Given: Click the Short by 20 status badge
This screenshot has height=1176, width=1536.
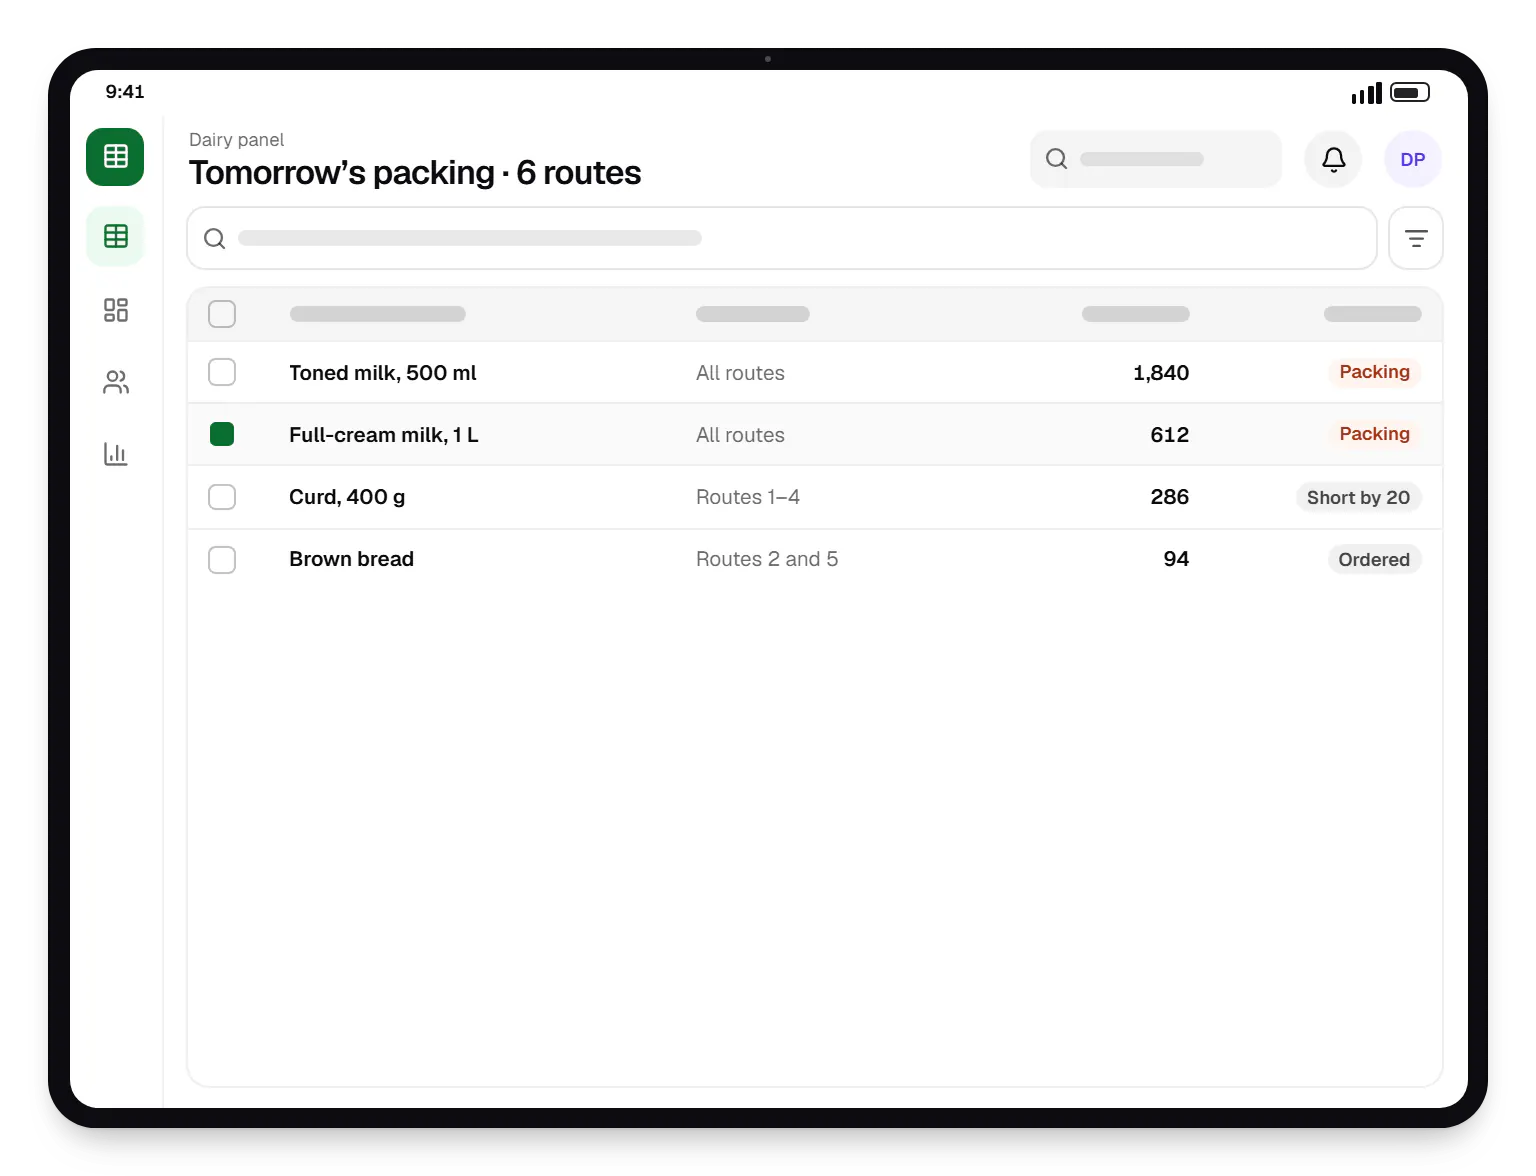Looking at the screenshot, I should pos(1358,497).
